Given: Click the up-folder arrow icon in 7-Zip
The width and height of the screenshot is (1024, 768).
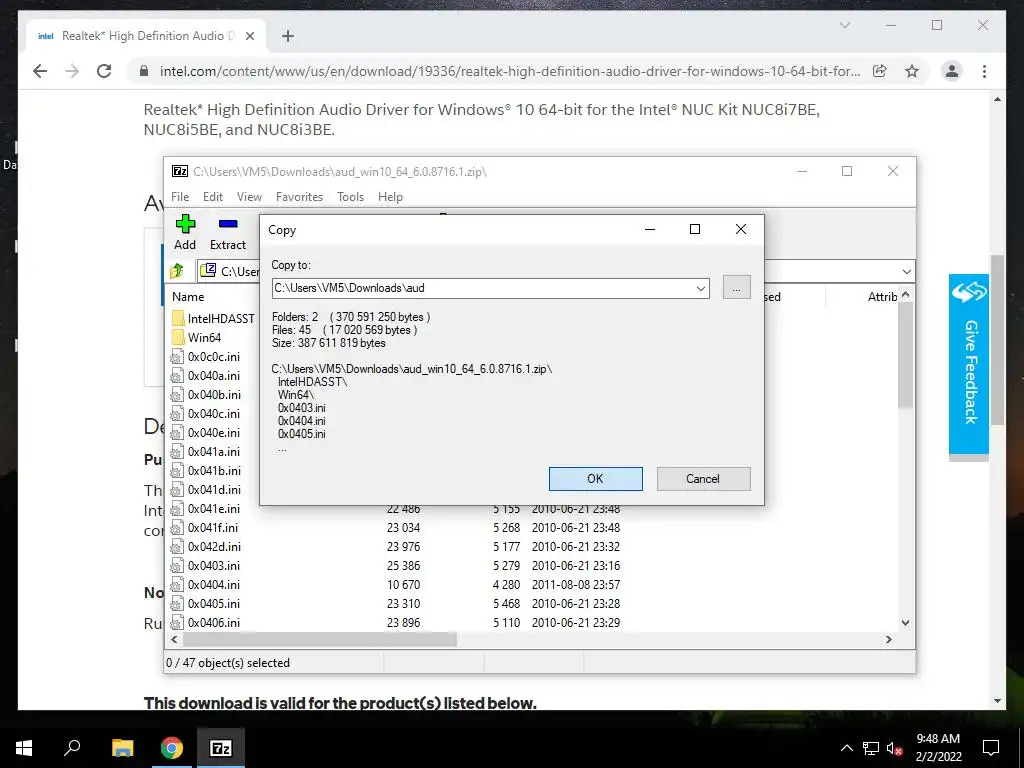Looking at the screenshot, I should click(x=177, y=270).
